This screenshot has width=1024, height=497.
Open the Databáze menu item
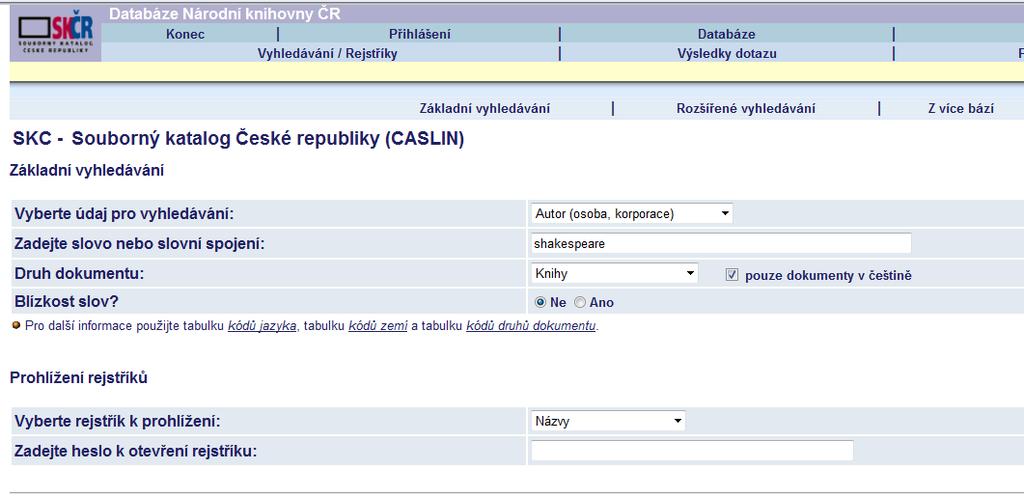pos(726,35)
